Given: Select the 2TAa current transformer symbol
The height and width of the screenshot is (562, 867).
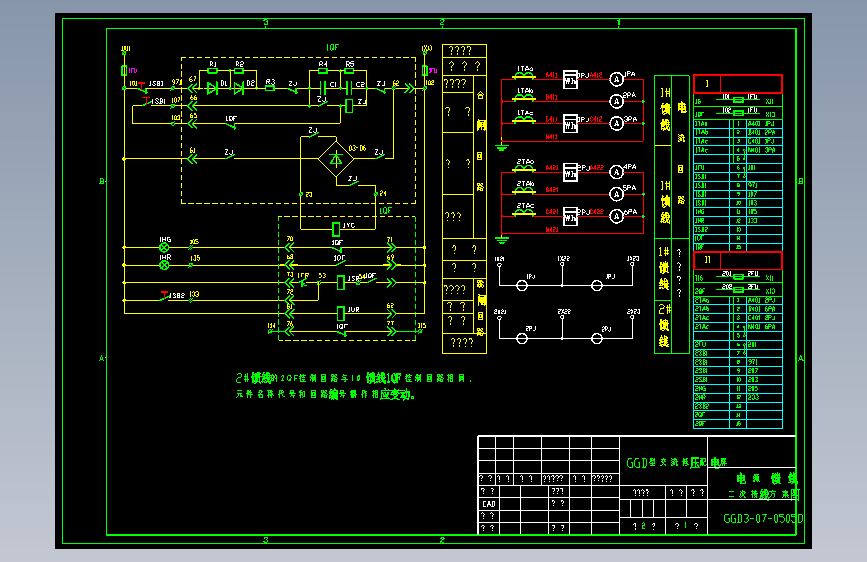Looking at the screenshot, I should point(524,169).
